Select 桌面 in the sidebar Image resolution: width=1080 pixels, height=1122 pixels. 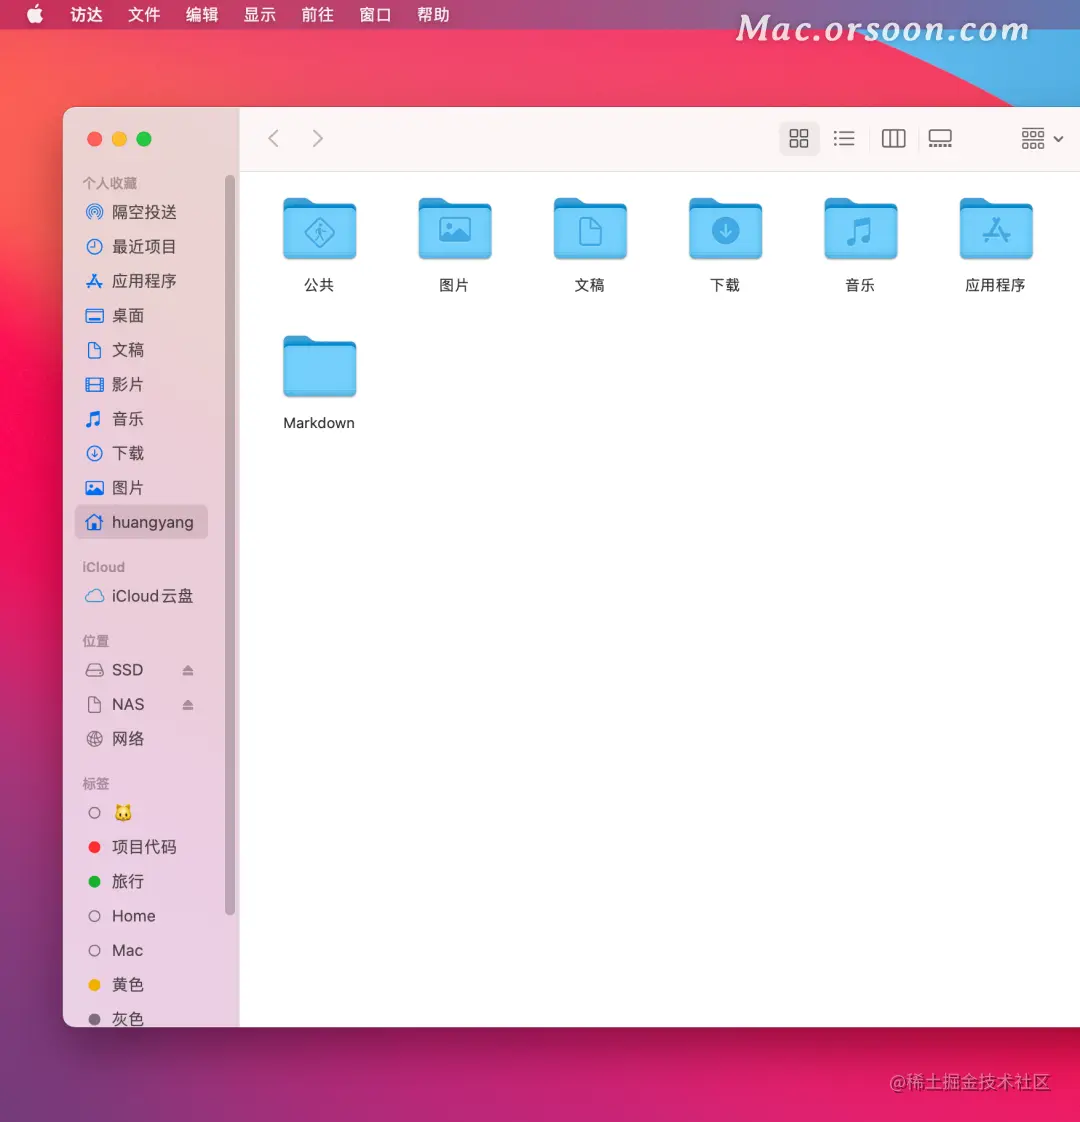click(142, 316)
